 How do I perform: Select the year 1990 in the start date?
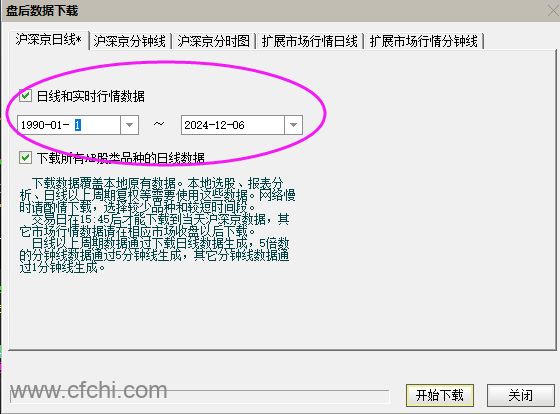coord(33,125)
